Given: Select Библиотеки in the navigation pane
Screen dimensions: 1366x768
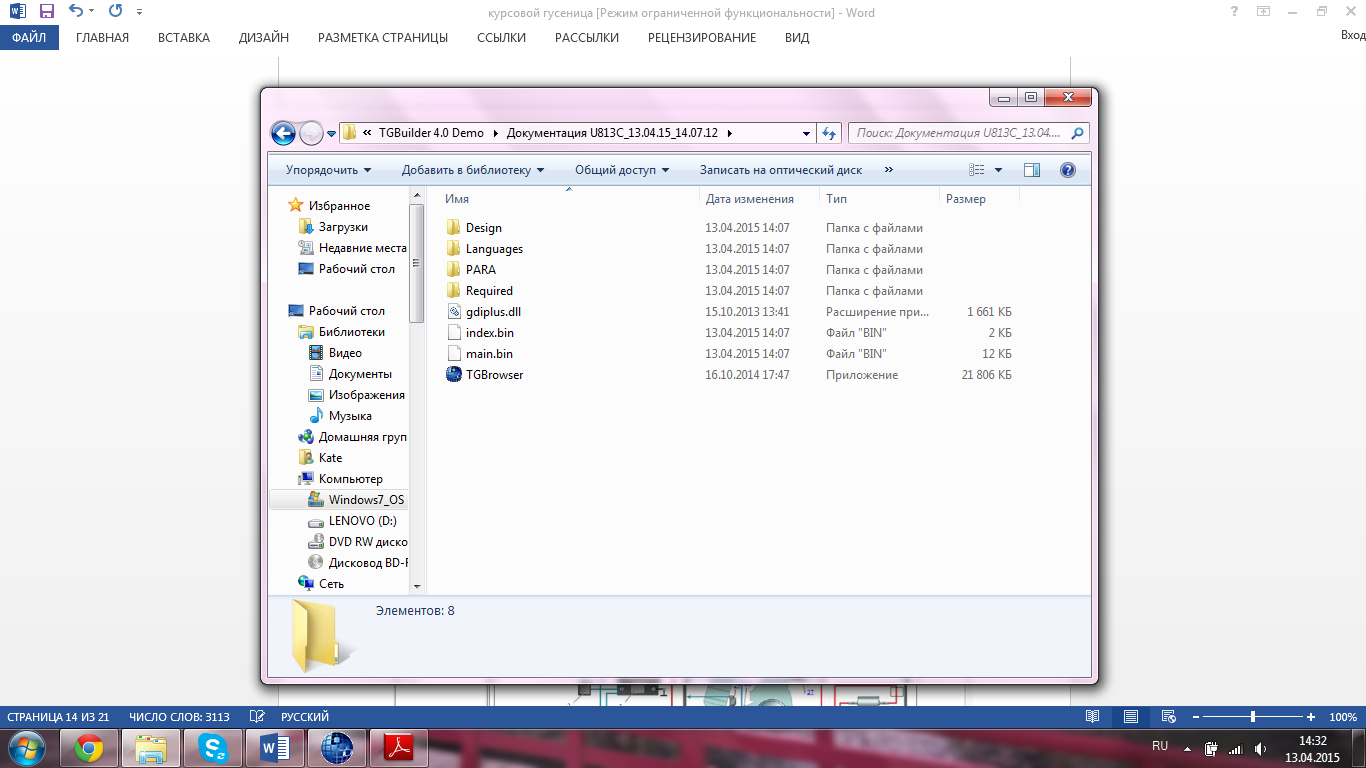Looking at the screenshot, I should tap(351, 332).
